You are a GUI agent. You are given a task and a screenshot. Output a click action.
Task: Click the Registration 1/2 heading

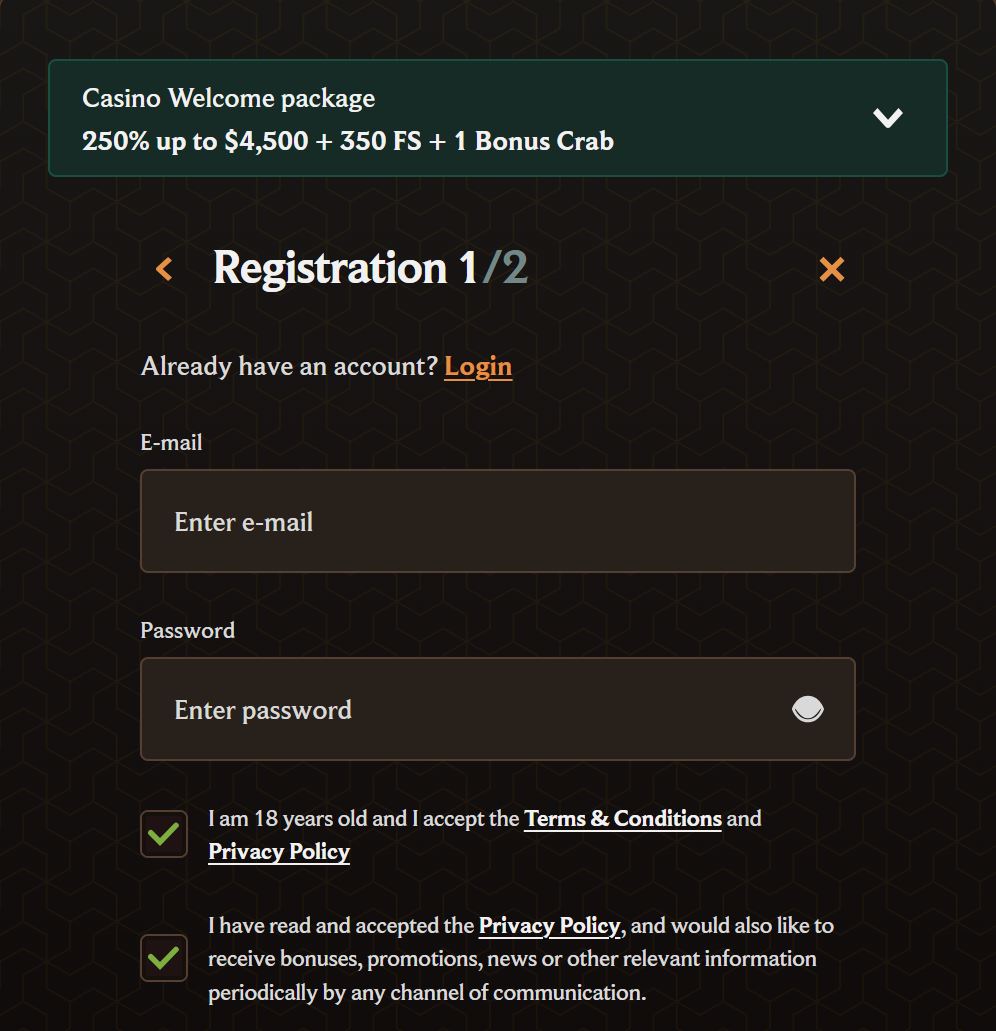[x=369, y=268]
